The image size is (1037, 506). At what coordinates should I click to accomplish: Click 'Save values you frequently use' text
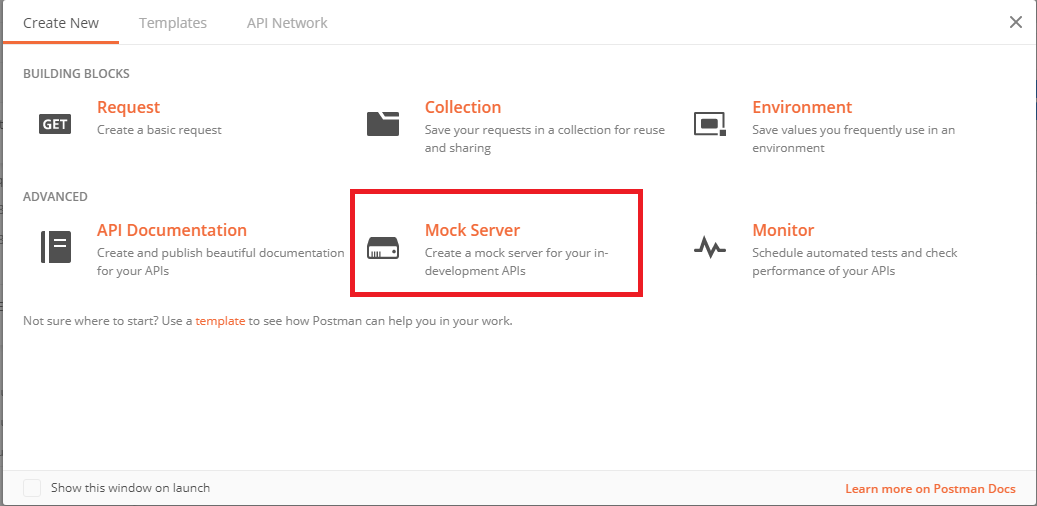[x=854, y=139]
